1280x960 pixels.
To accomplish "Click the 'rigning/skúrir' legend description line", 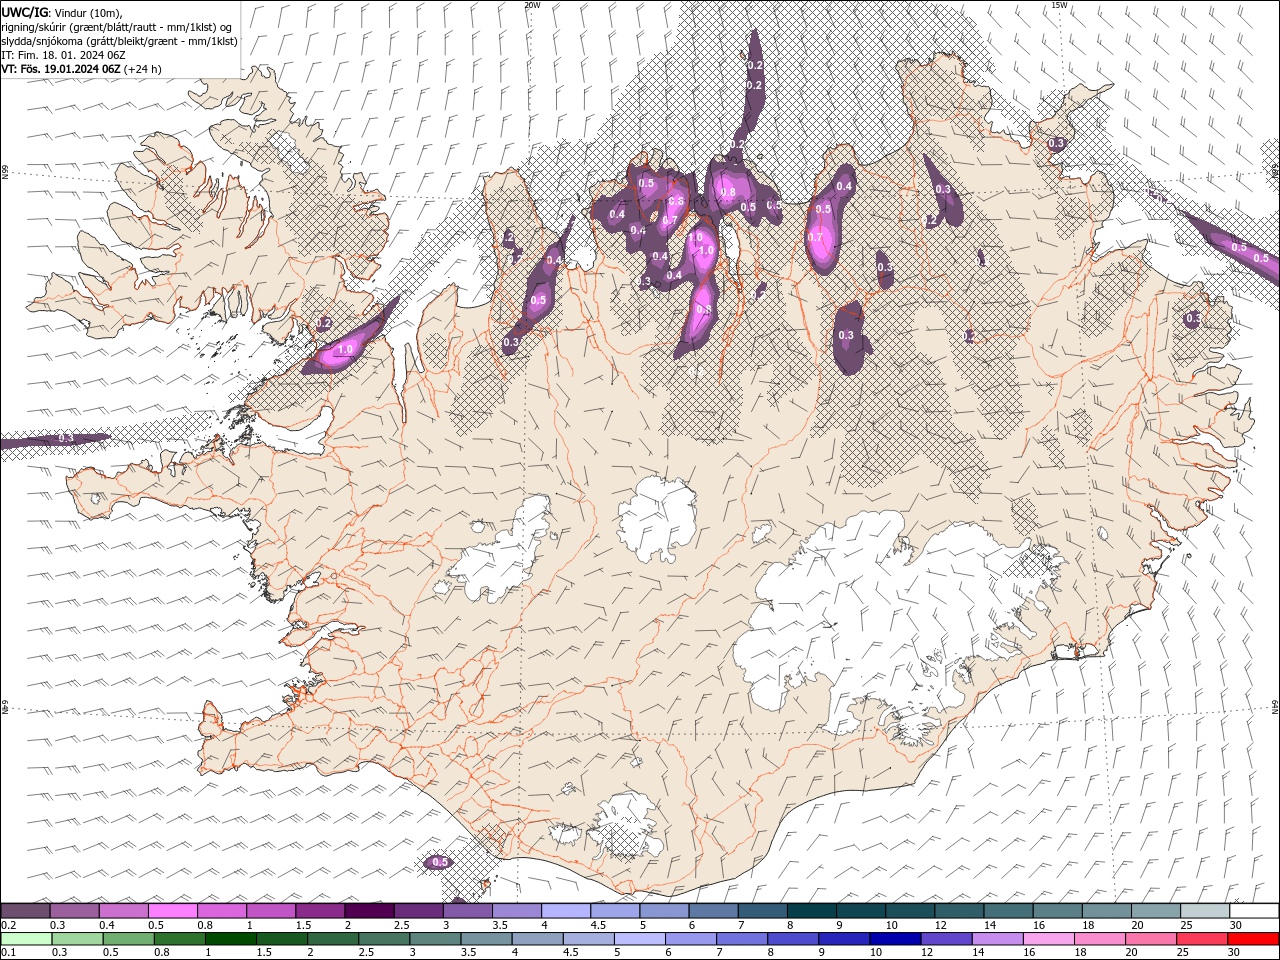I will pyautogui.click(x=117, y=27).
